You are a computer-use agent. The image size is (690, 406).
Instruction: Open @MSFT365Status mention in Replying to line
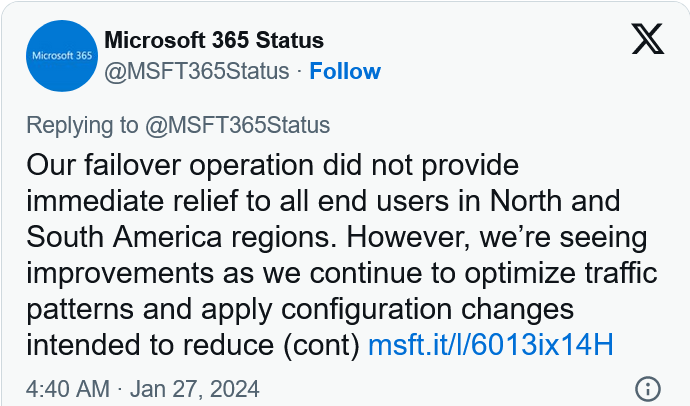[x=238, y=125]
